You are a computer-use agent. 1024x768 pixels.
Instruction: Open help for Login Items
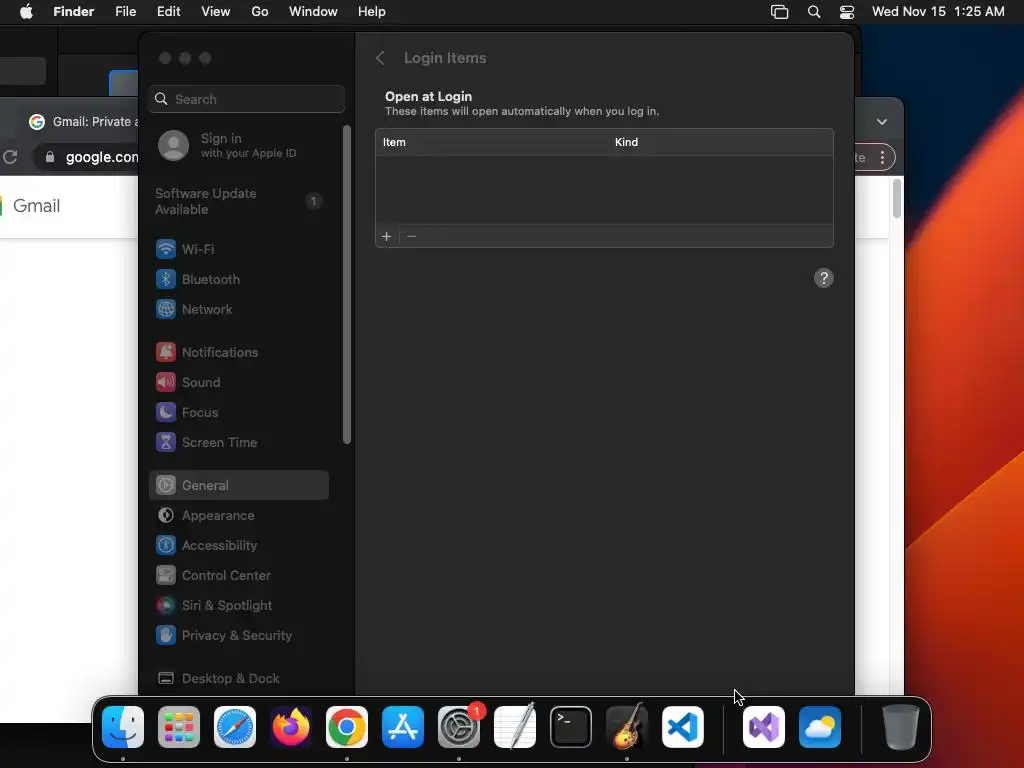pyautogui.click(x=824, y=278)
